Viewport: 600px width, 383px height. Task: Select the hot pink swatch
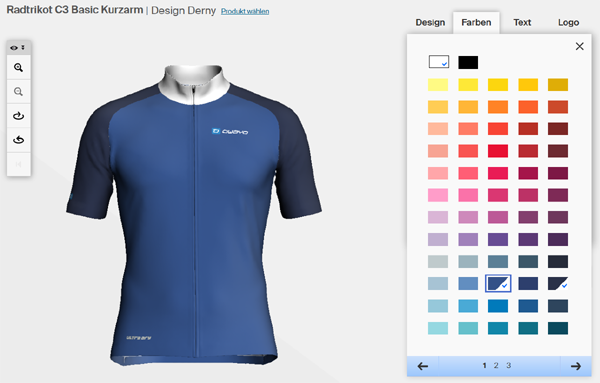click(468, 195)
